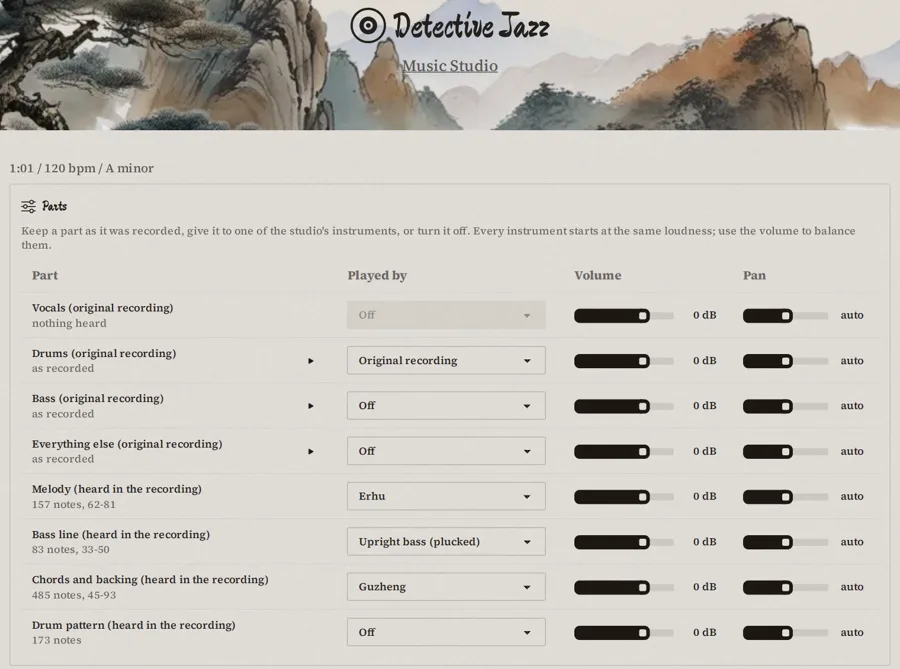Click the nothing heard text under Vocals
The height and width of the screenshot is (669, 900).
click(69, 324)
